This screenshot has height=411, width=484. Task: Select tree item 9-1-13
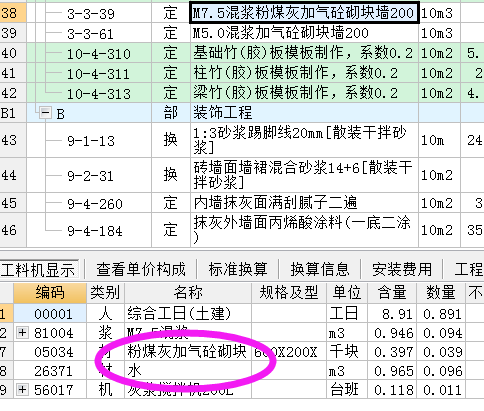point(91,141)
